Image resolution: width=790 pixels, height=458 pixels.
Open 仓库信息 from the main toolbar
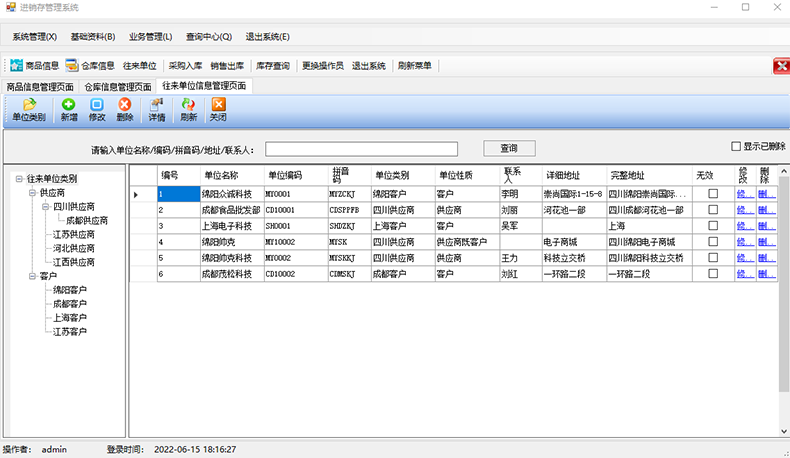[90, 66]
